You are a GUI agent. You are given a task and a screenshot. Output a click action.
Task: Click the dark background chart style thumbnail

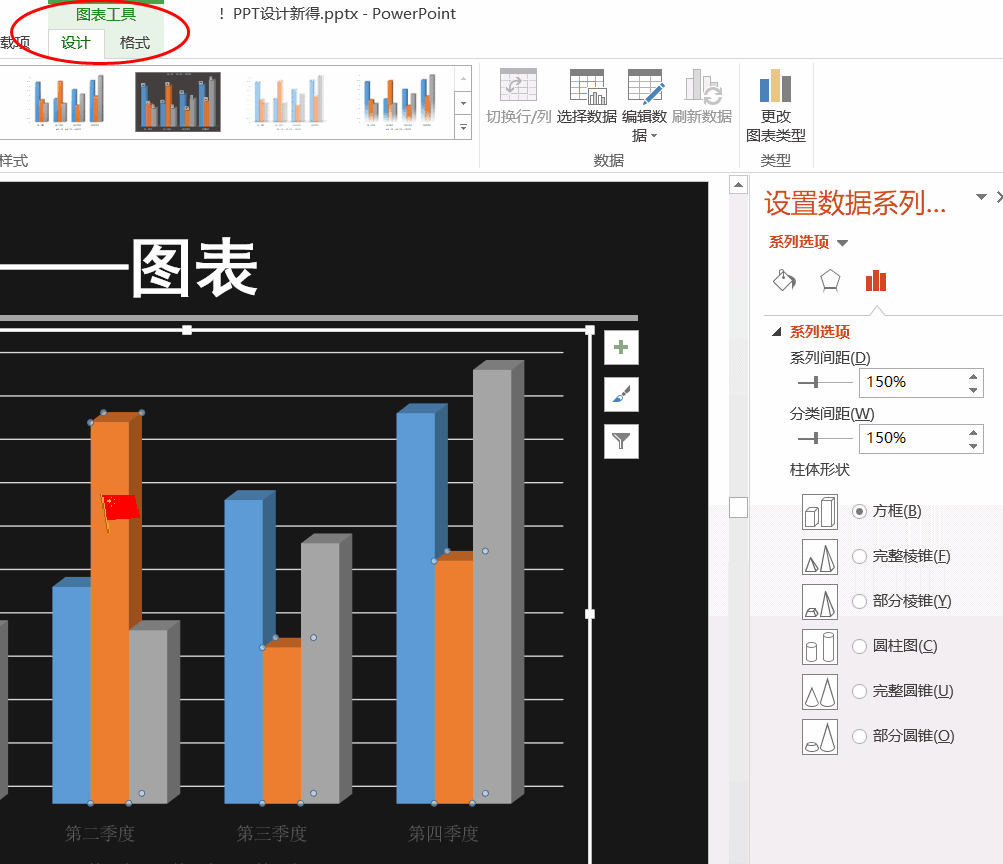point(178,102)
